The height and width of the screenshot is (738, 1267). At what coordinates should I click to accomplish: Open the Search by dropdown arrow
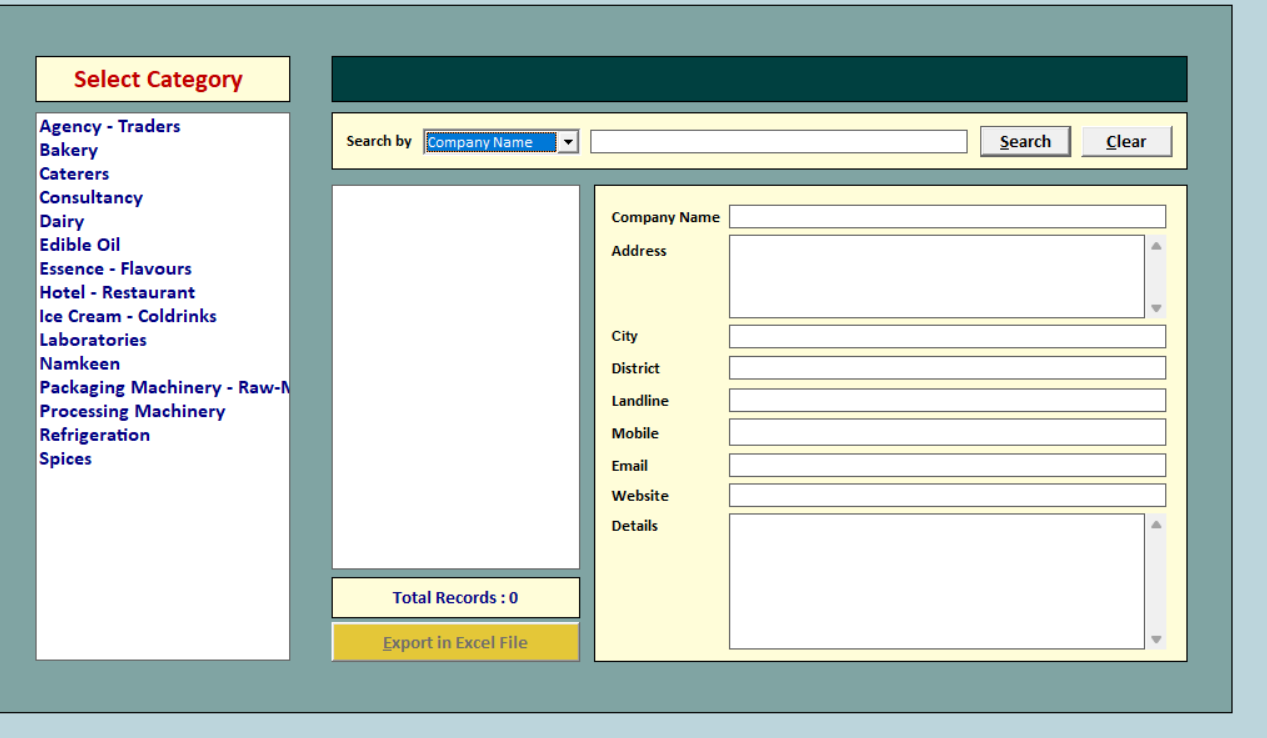coord(569,142)
